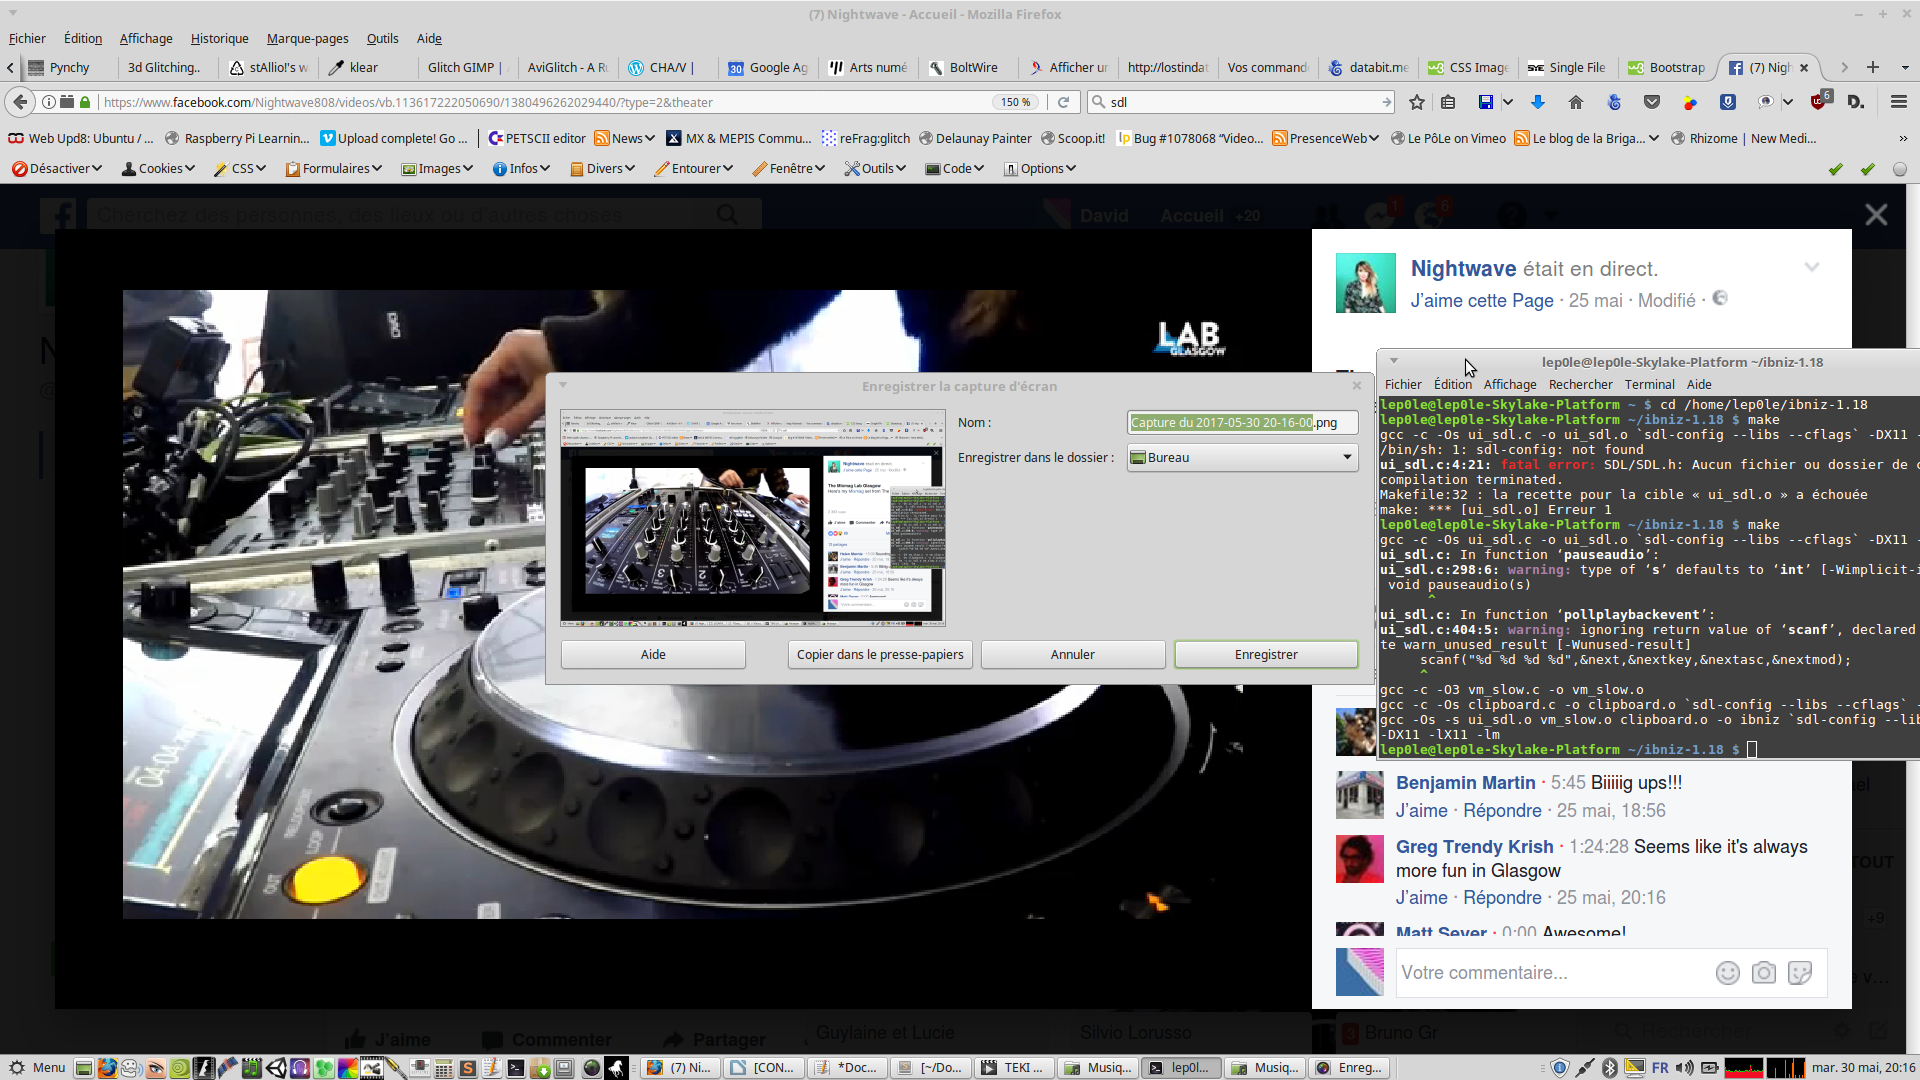Screen dimensions: 1920x1080
Task: Expand the Nightwave post options chevron
Action: (1812, 267)
